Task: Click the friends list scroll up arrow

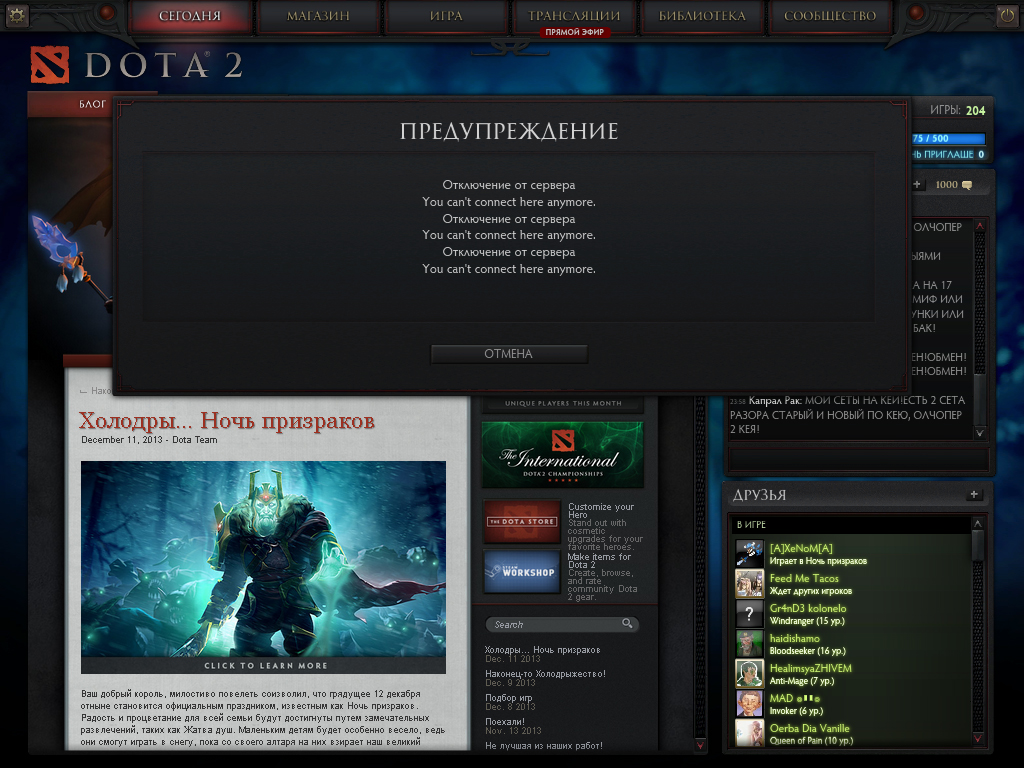Action: point(978,524)
